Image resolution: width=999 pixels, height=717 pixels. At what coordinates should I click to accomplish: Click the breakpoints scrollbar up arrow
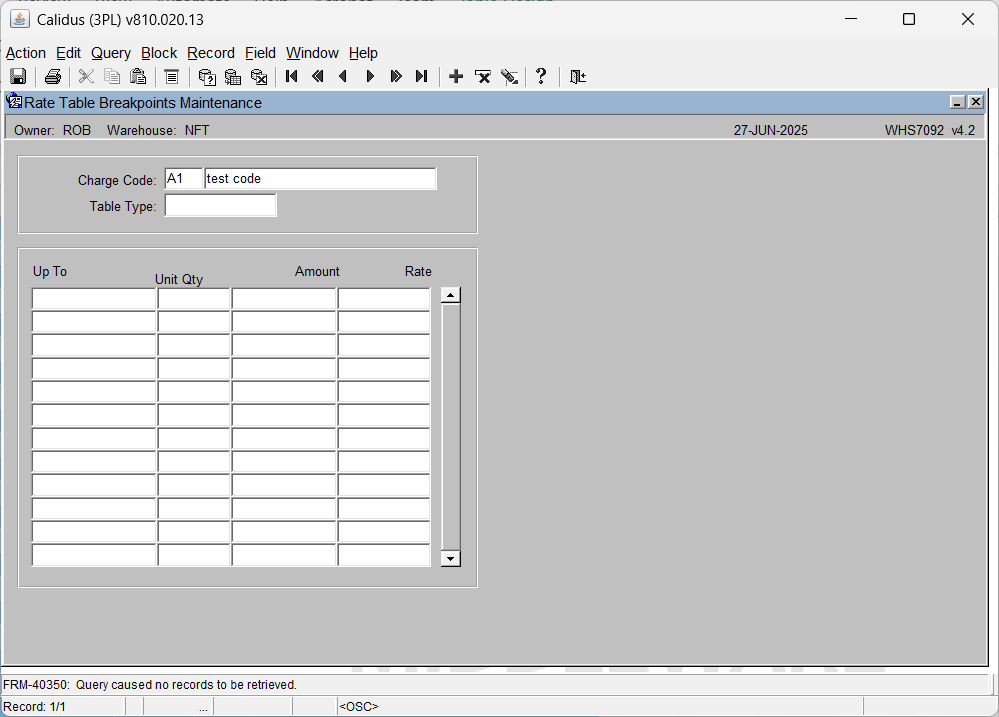click(450, 295)
